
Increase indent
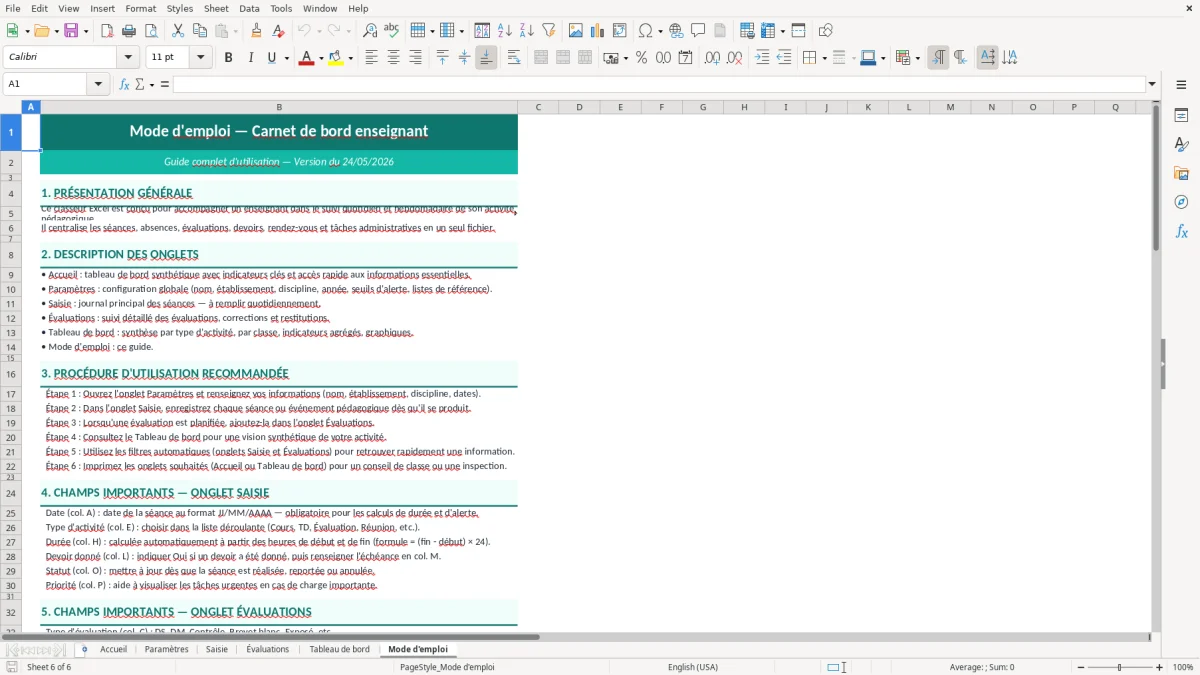pyautogui.click(x=762, y=58)
